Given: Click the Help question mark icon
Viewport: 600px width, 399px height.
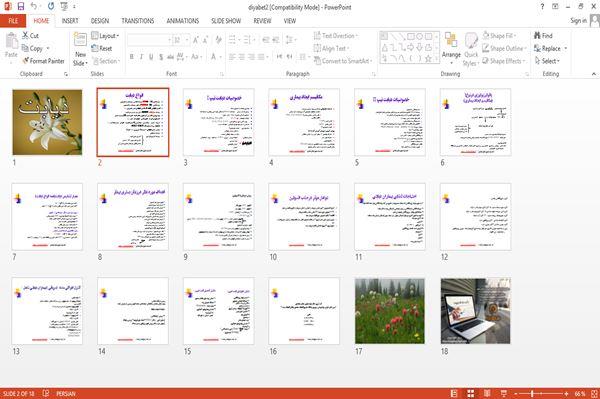Looking at the screenshot, I should pos(542,7).
